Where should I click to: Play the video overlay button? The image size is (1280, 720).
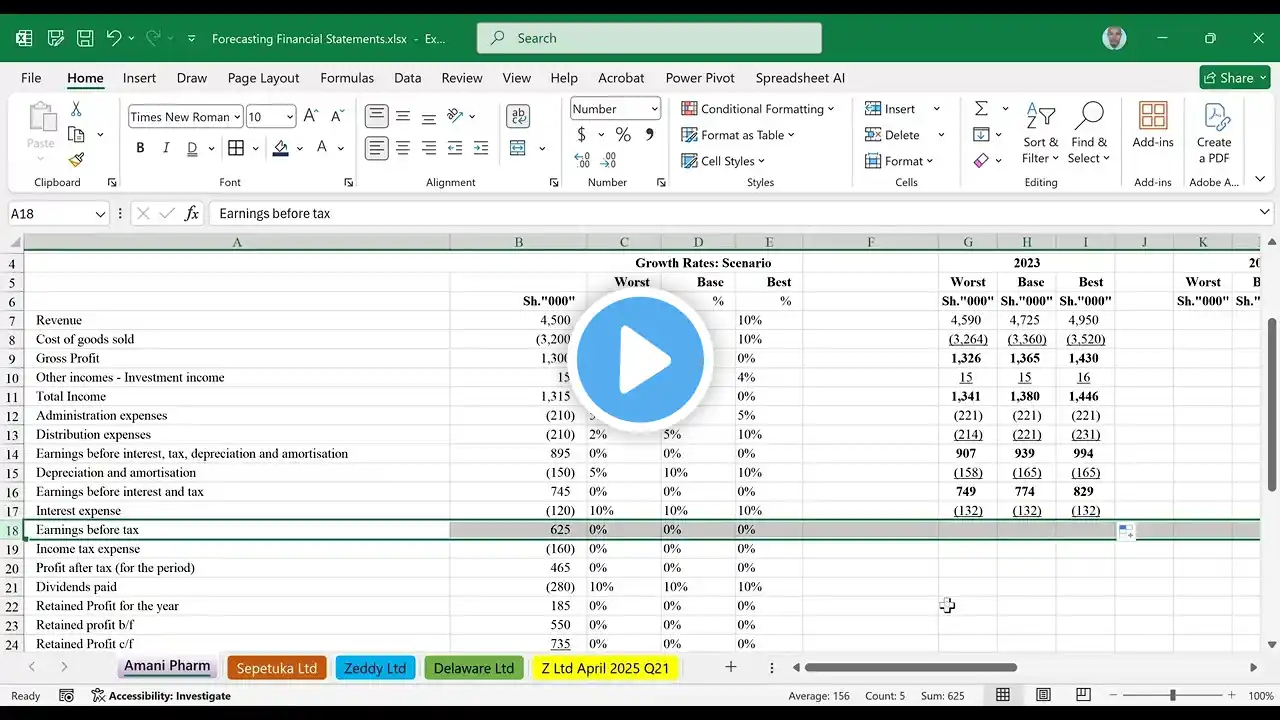(640, 360)
